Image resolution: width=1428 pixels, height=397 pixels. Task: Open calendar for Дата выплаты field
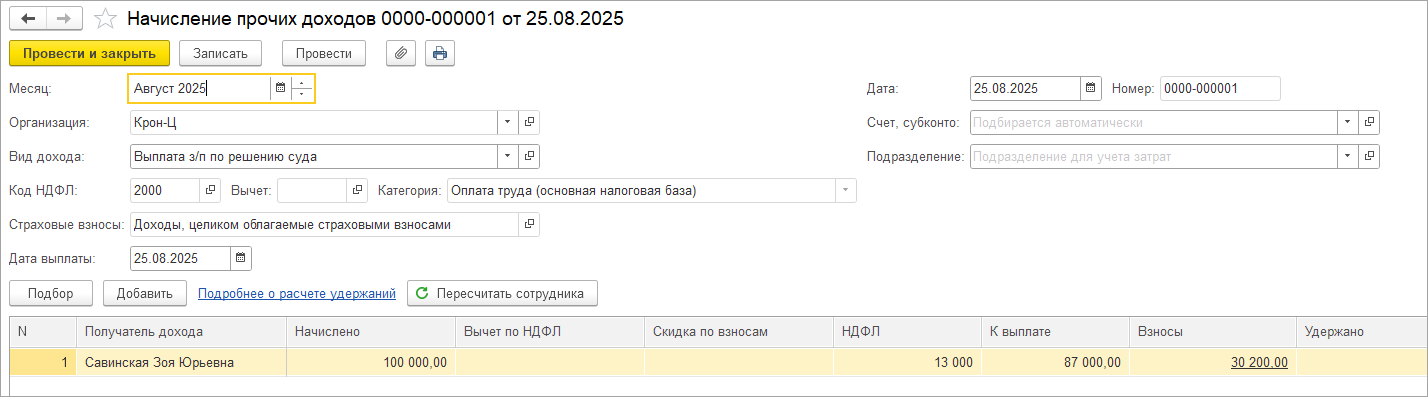pos(240,258)
